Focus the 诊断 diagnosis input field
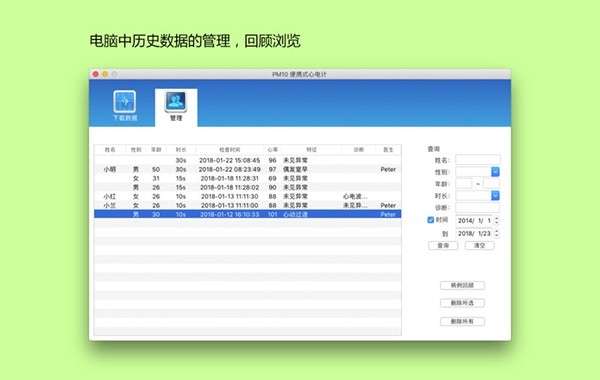600x380 pixels. pos(478,207)
